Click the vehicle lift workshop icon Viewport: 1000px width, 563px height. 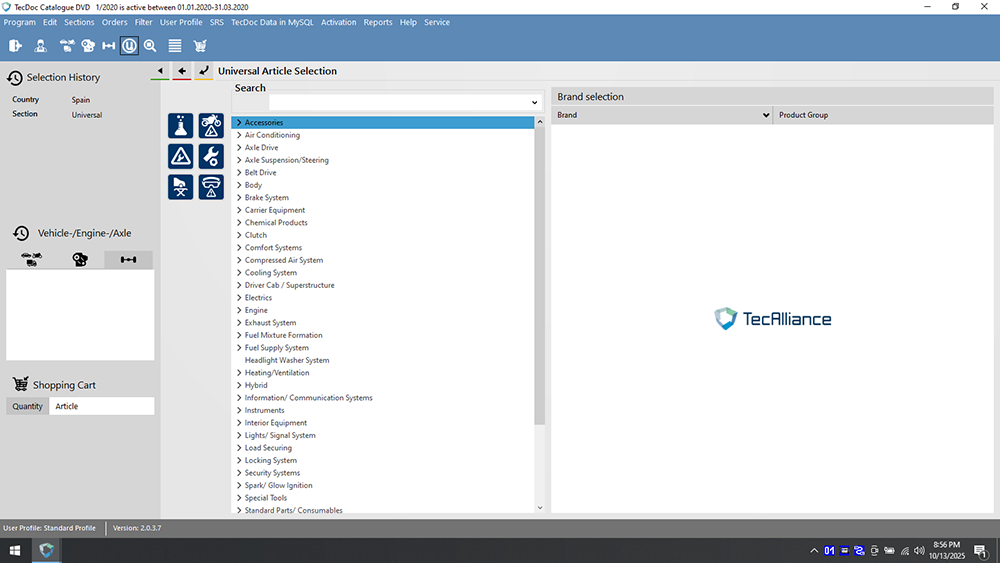pos(181,187)
